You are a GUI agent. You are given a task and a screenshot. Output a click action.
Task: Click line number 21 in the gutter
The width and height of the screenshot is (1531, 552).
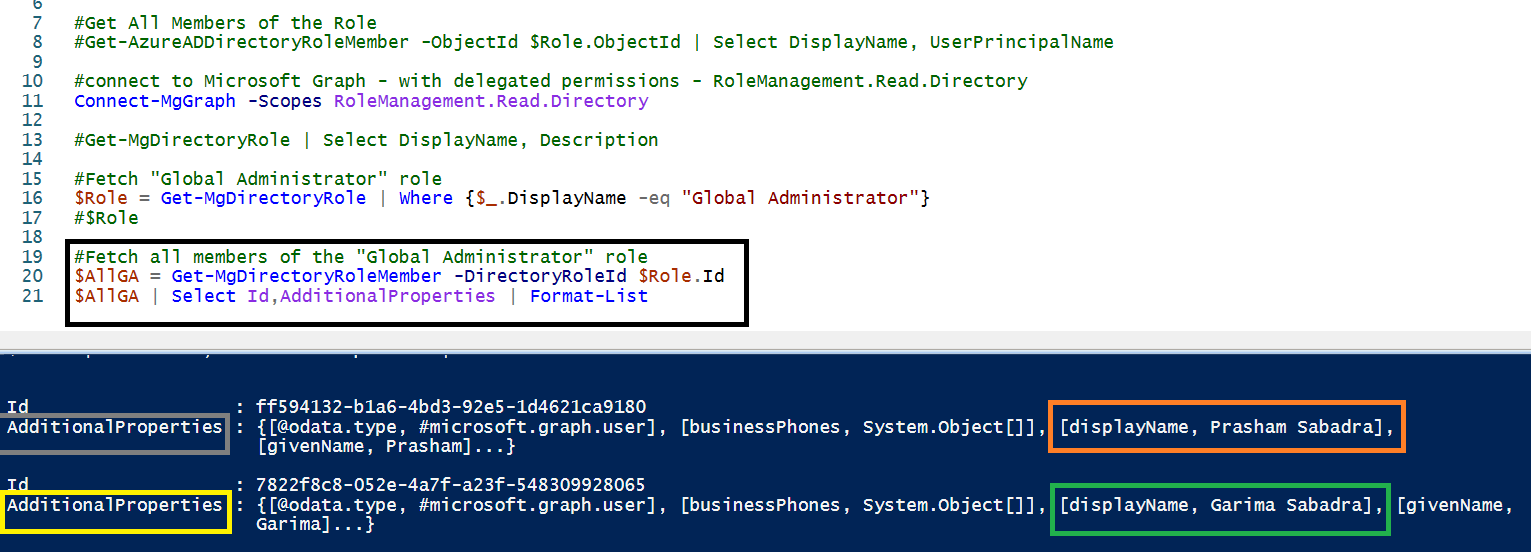[32, 296]
